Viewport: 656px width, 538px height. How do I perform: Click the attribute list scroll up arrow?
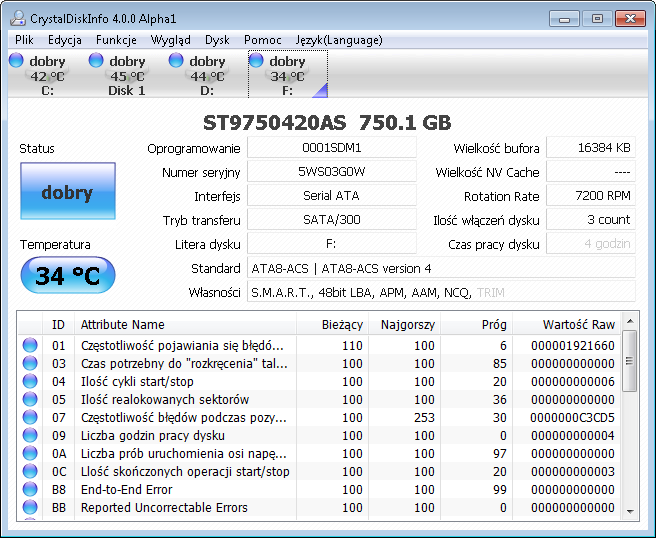(630, 321)
